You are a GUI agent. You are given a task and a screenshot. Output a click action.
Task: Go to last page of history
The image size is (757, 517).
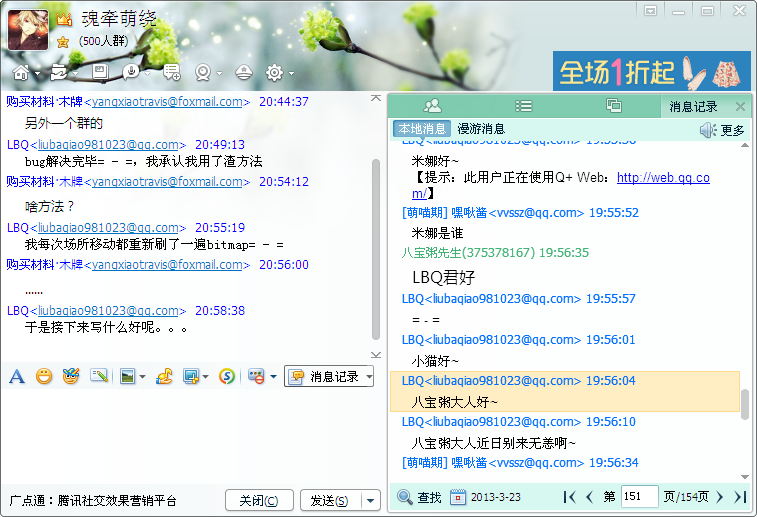click(x=740, y=497)
